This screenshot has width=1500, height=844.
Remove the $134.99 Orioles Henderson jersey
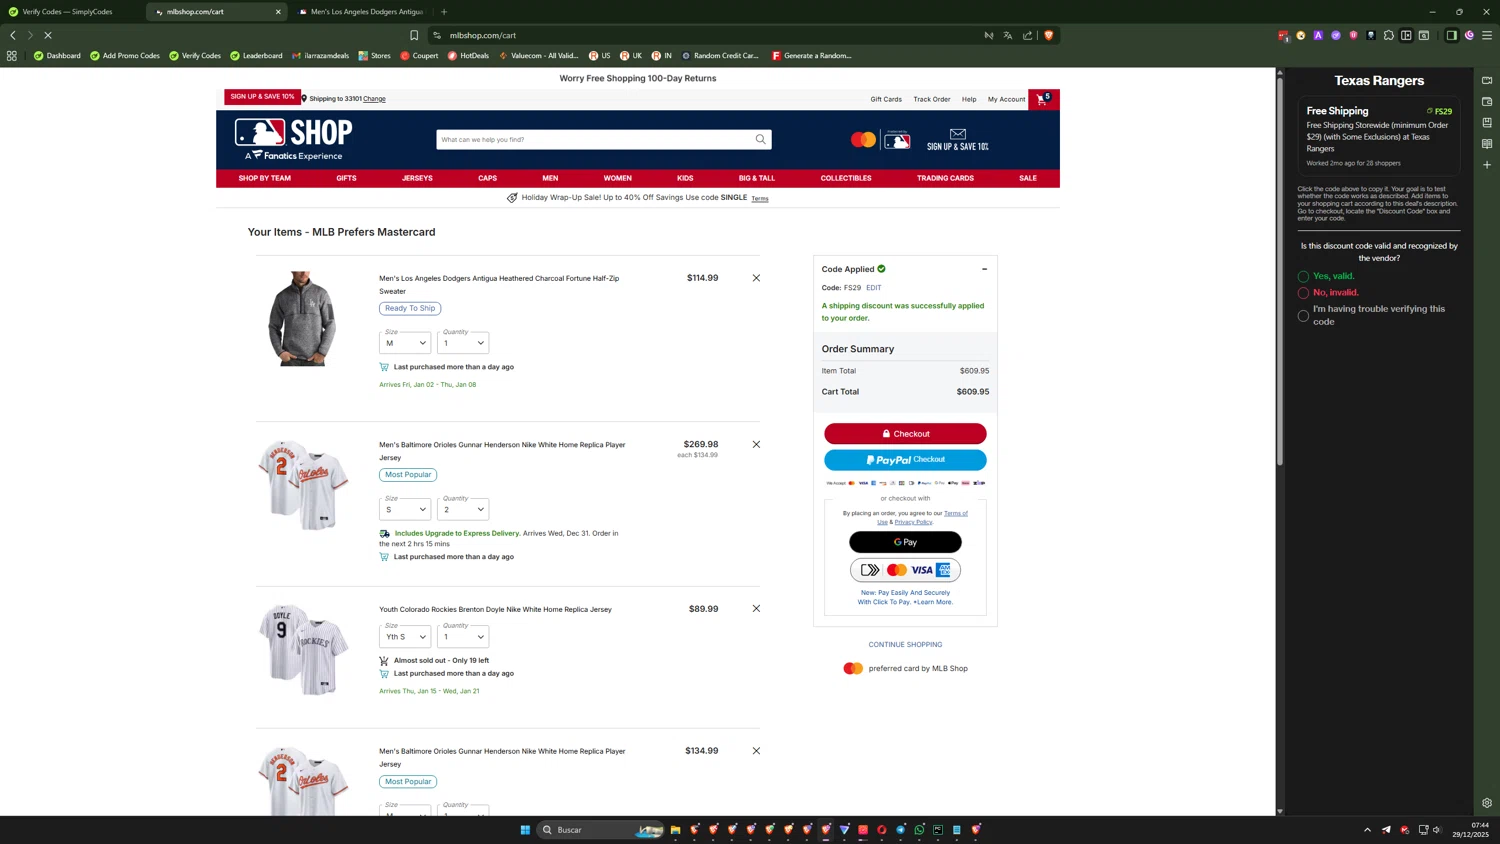[756, 750]
